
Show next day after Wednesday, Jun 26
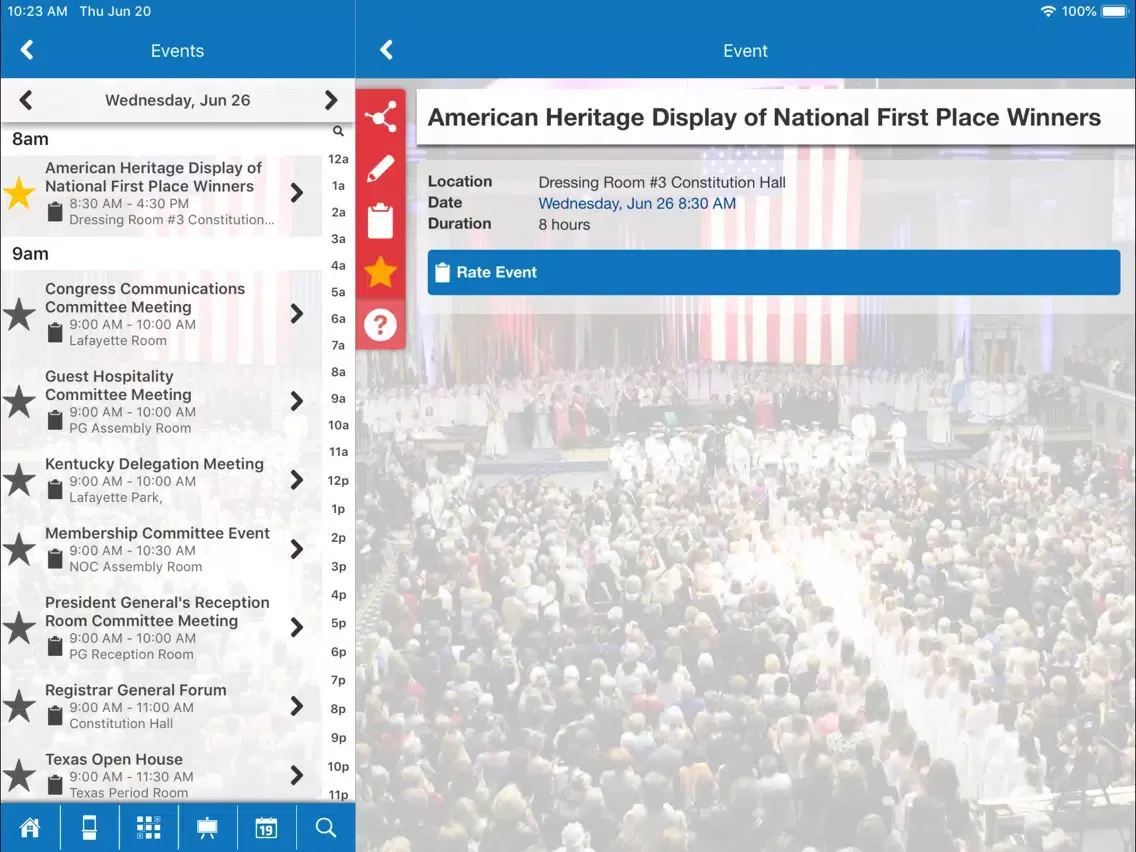click(x=331, y=100)
